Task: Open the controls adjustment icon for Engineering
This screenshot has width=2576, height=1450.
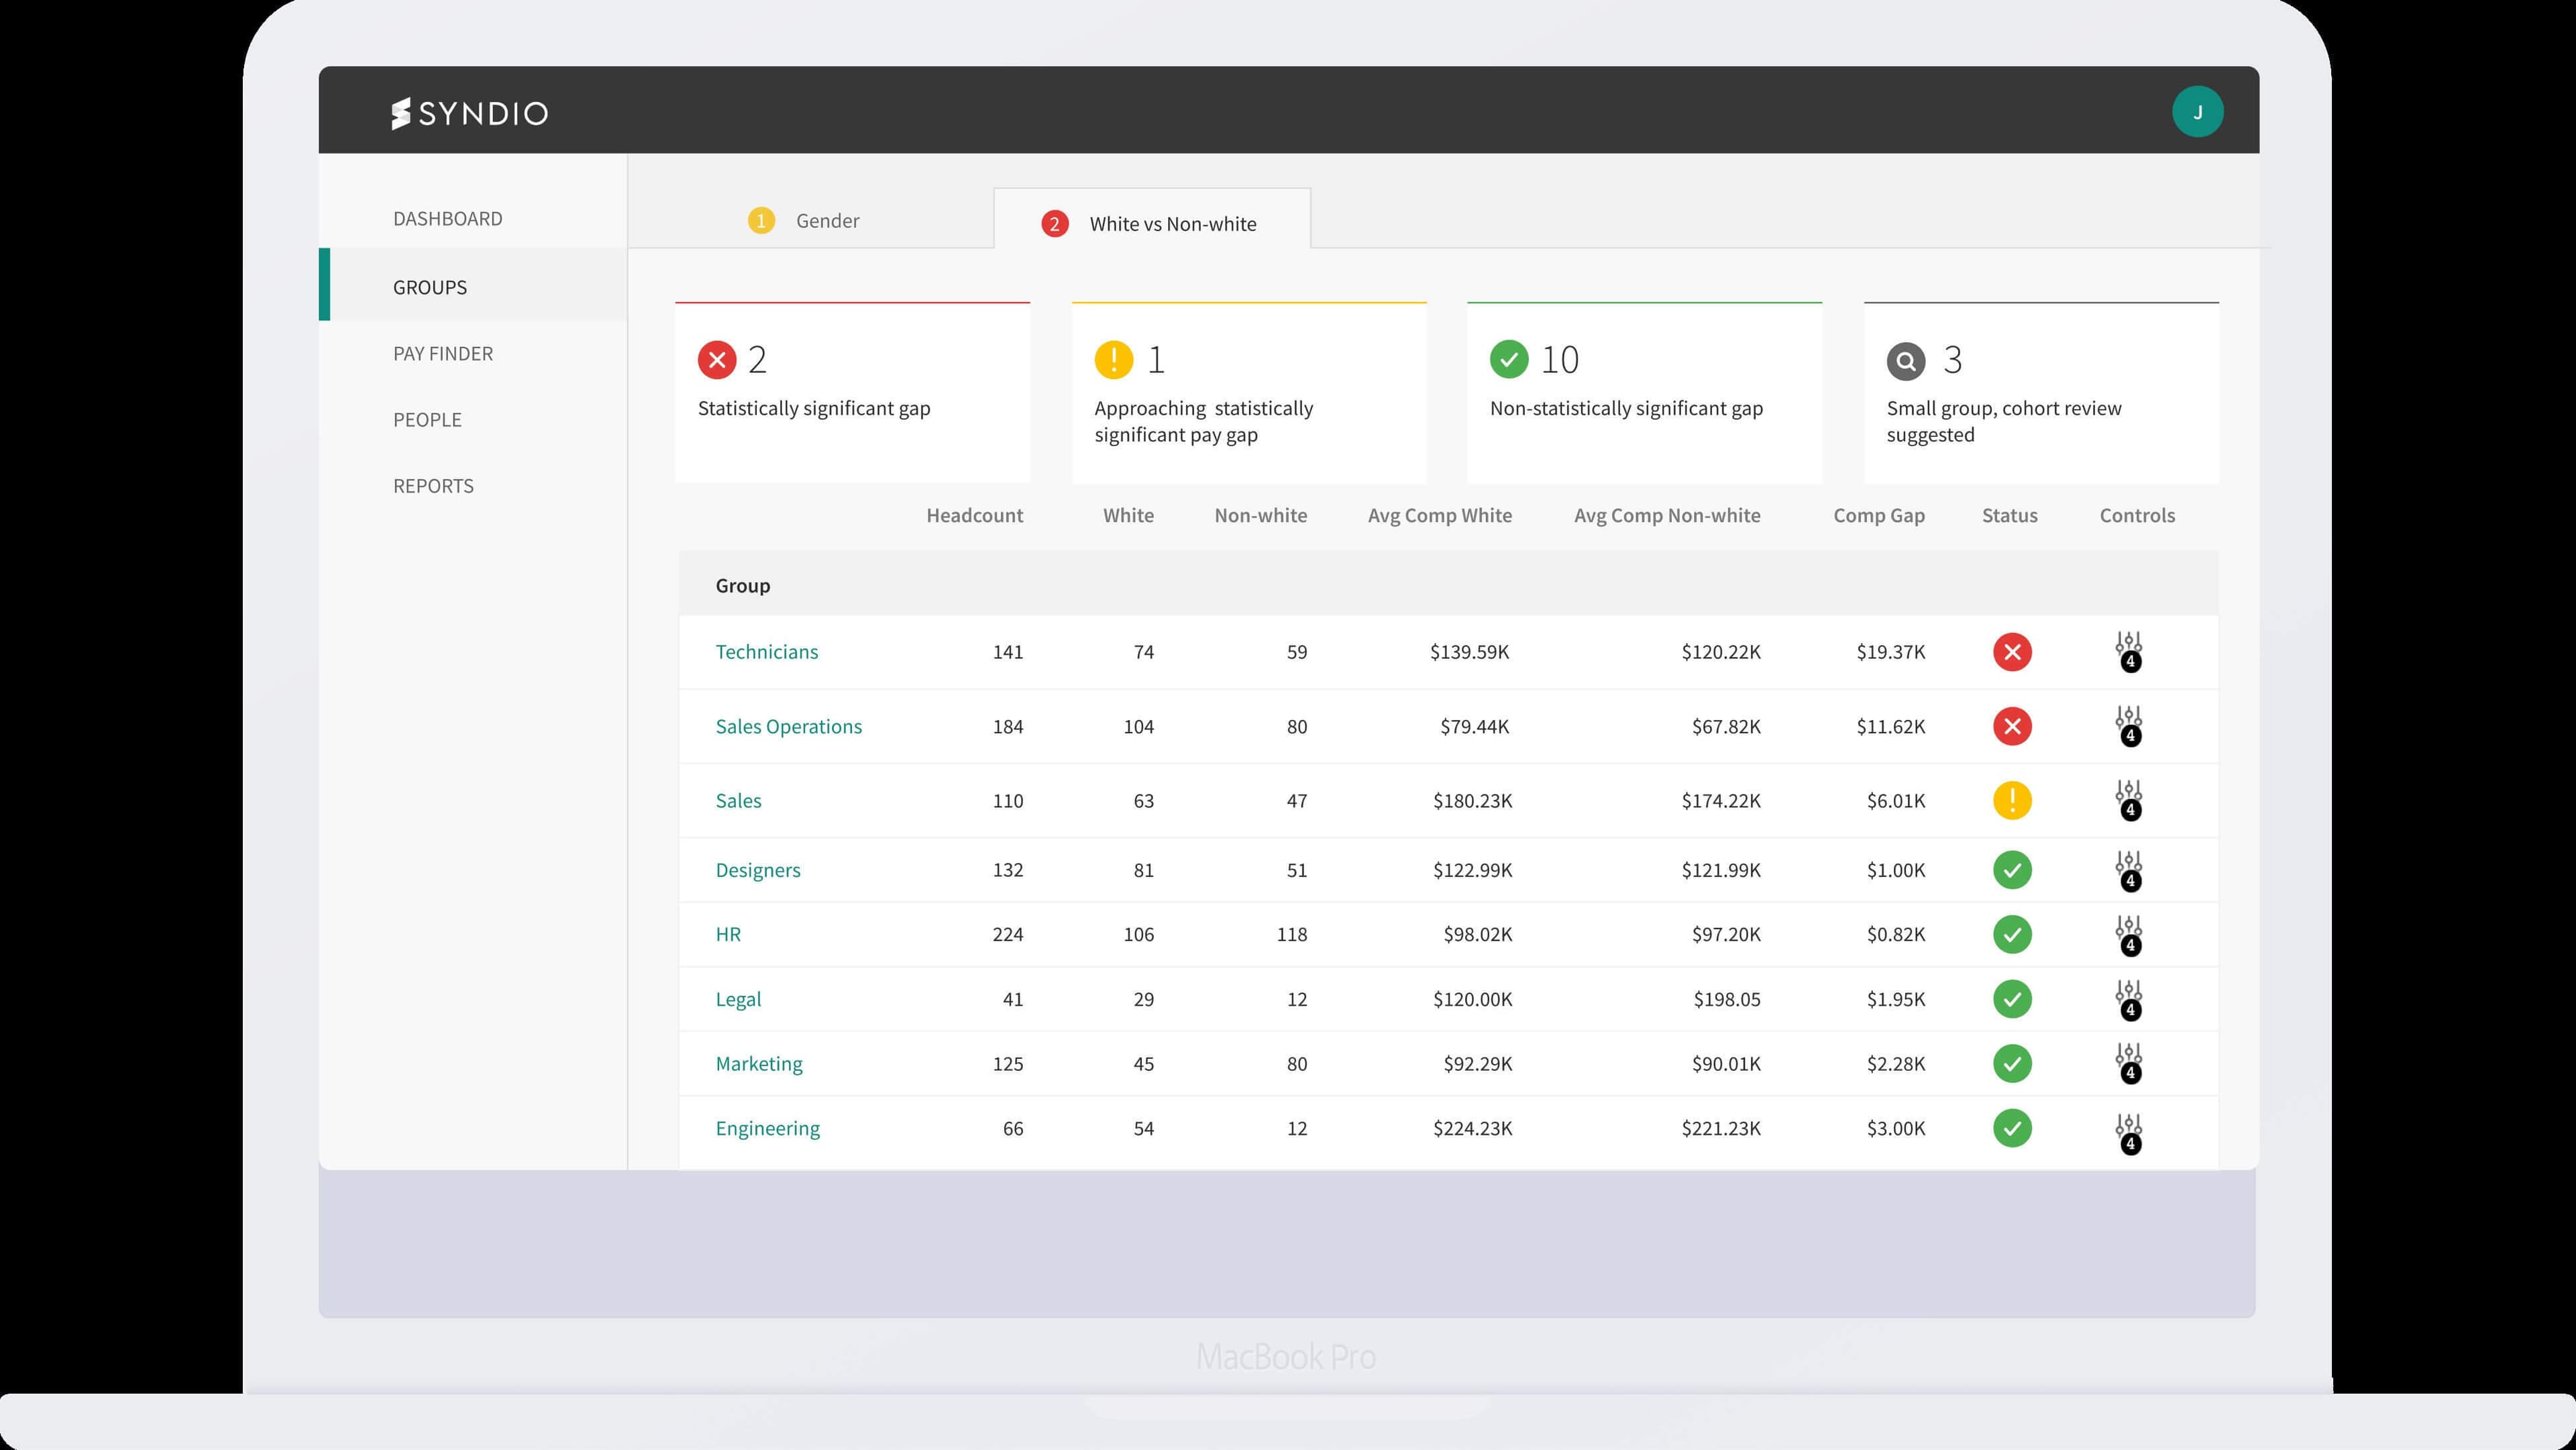Action: pyautogui.click(x=2130, y=1128)
